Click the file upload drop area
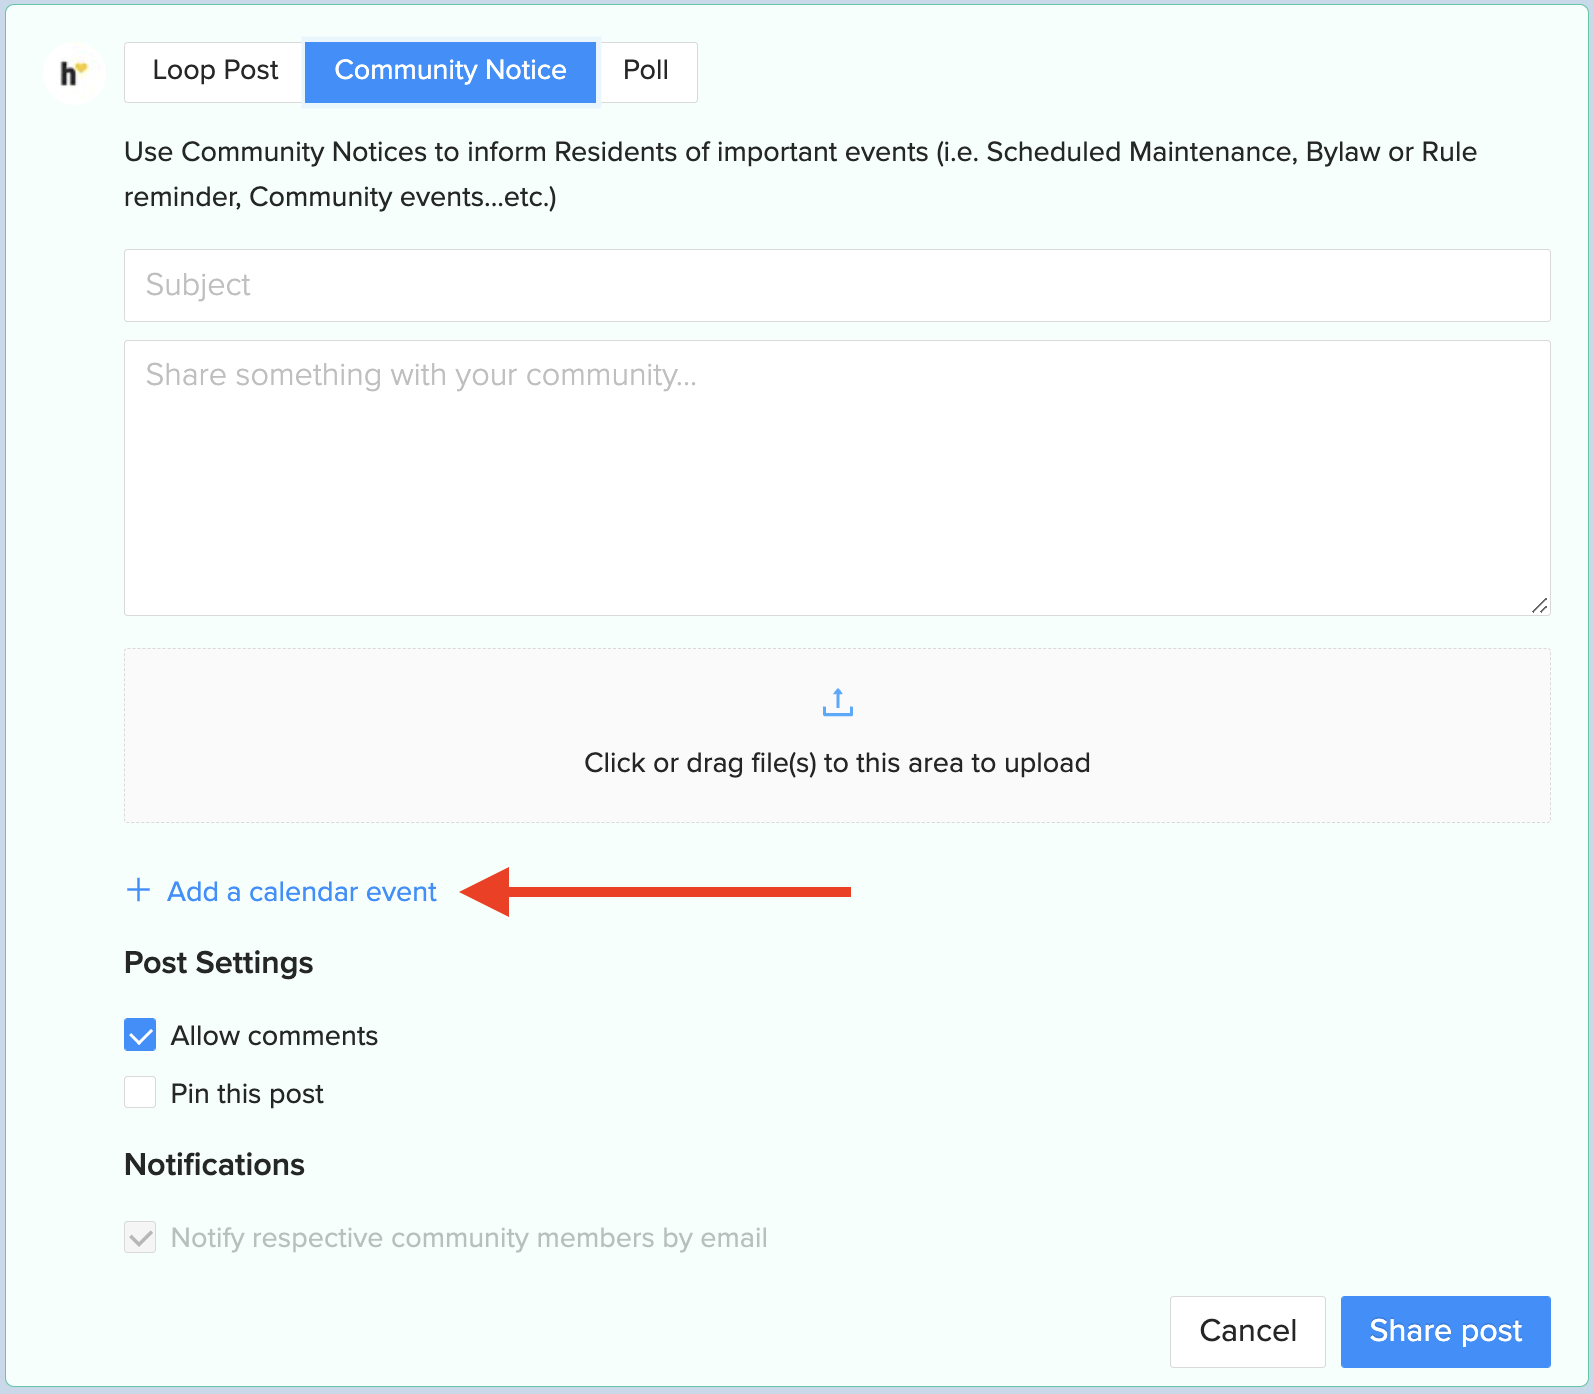Viewport: 1594px width, 1394px height. 837,736
